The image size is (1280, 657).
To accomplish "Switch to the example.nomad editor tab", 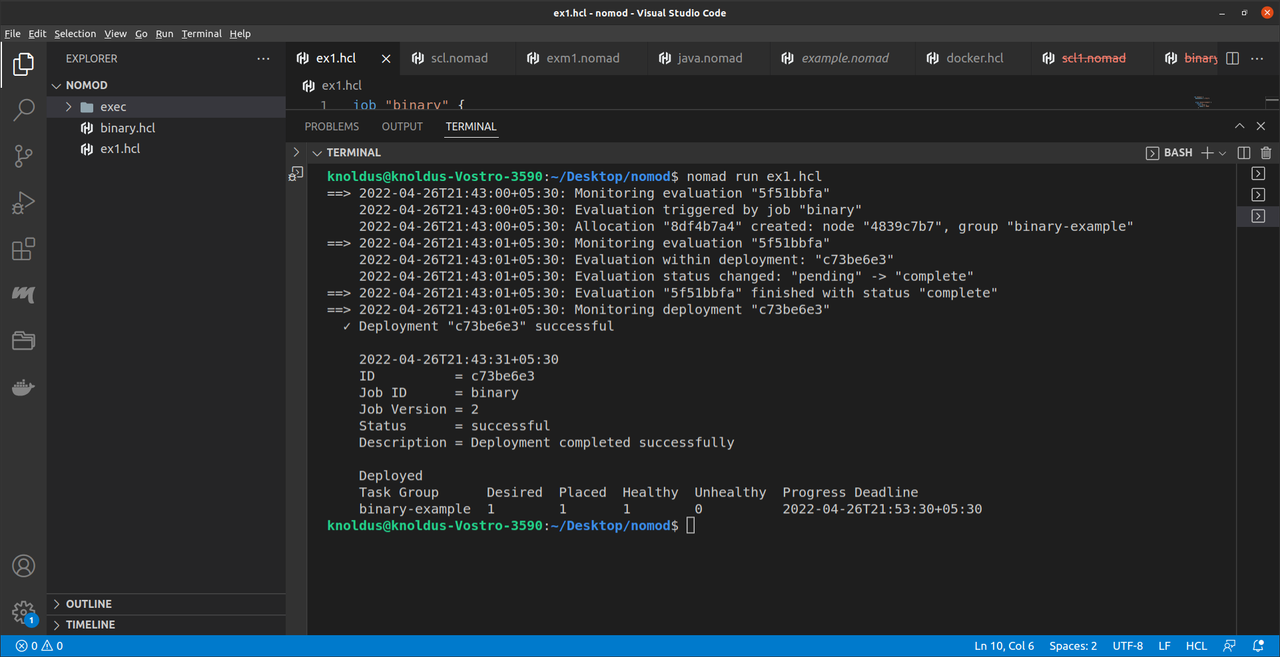I will pyautogui.click(x=844, y=58).
